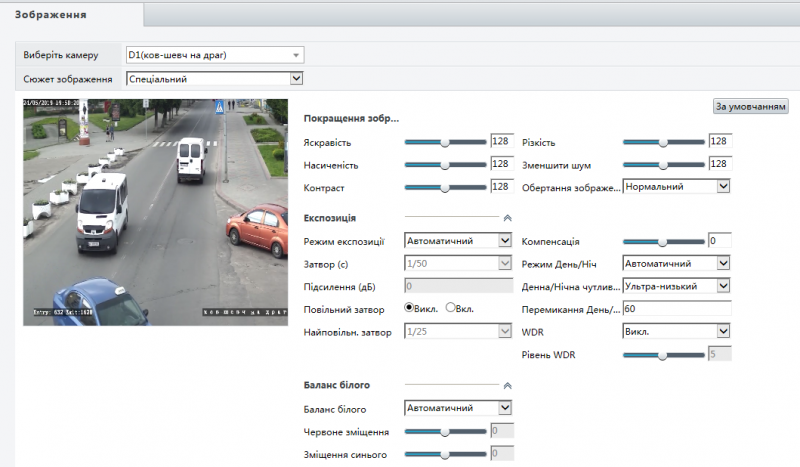The height and width of the screenshot is (467, 800).
Task: Open the Сюжет зображення dropdown
Action: click(215, 79)
